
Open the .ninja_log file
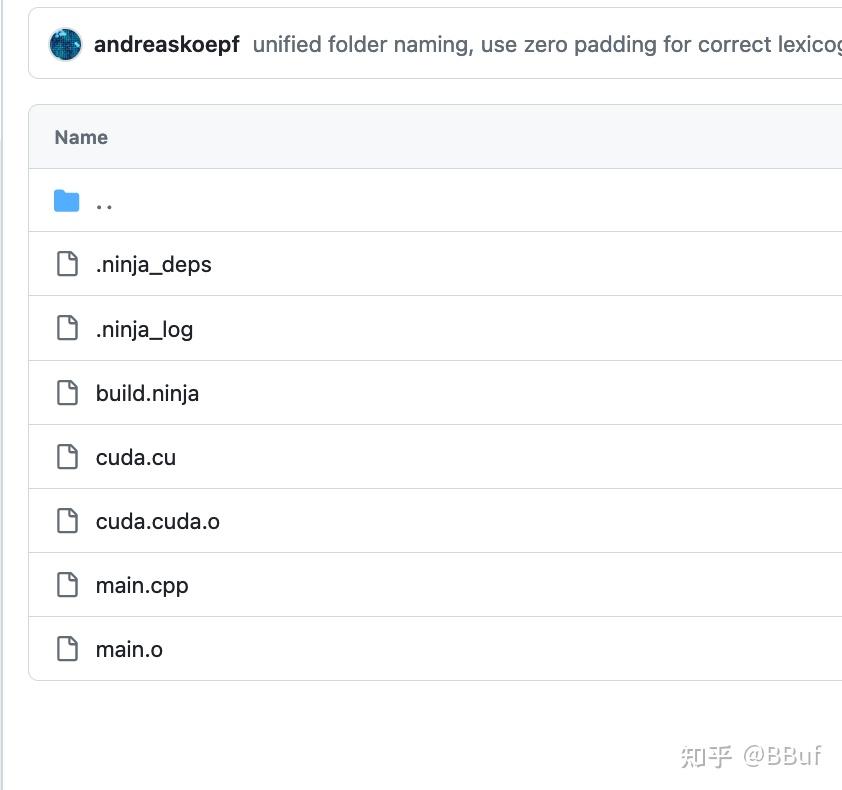144,328
